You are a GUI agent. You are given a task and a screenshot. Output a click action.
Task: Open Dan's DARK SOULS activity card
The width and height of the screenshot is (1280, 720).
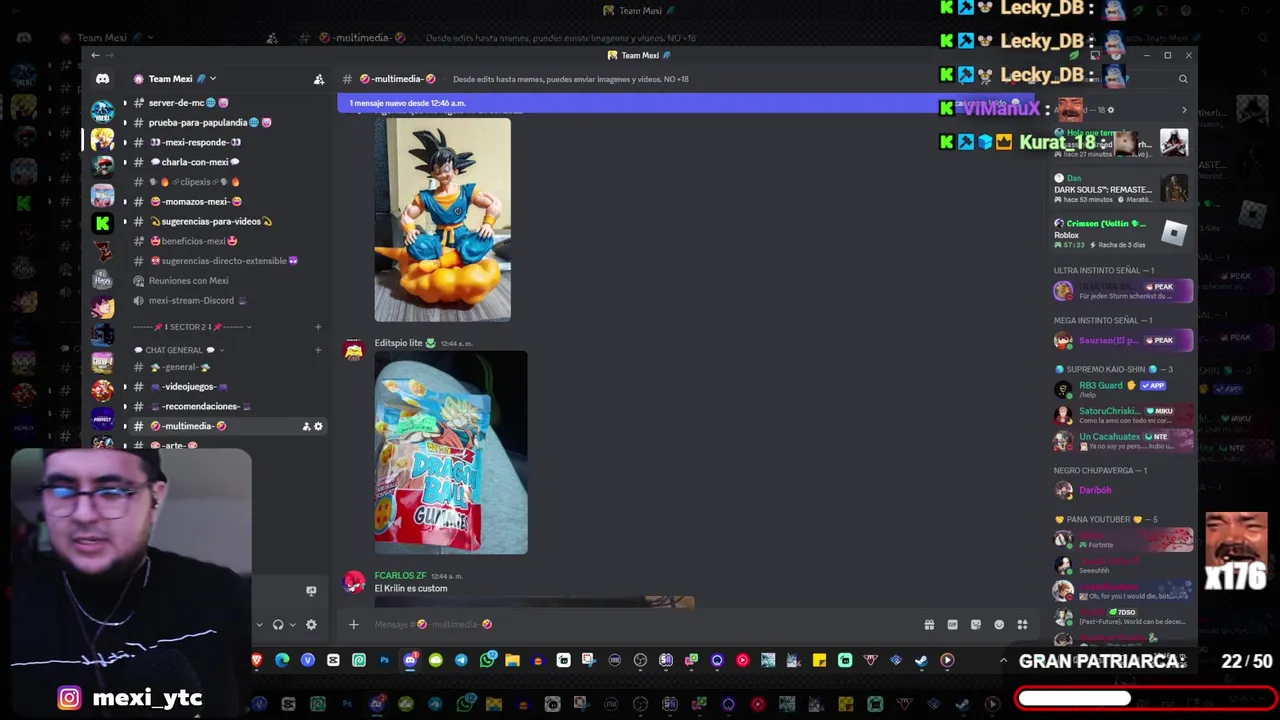point(1122,188)
